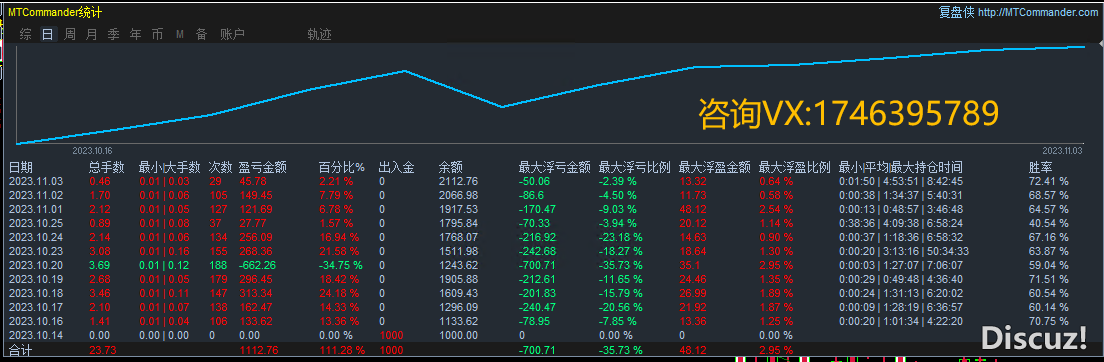
Task: Click the 出入金 column header
Action: [x=396, y=168]
